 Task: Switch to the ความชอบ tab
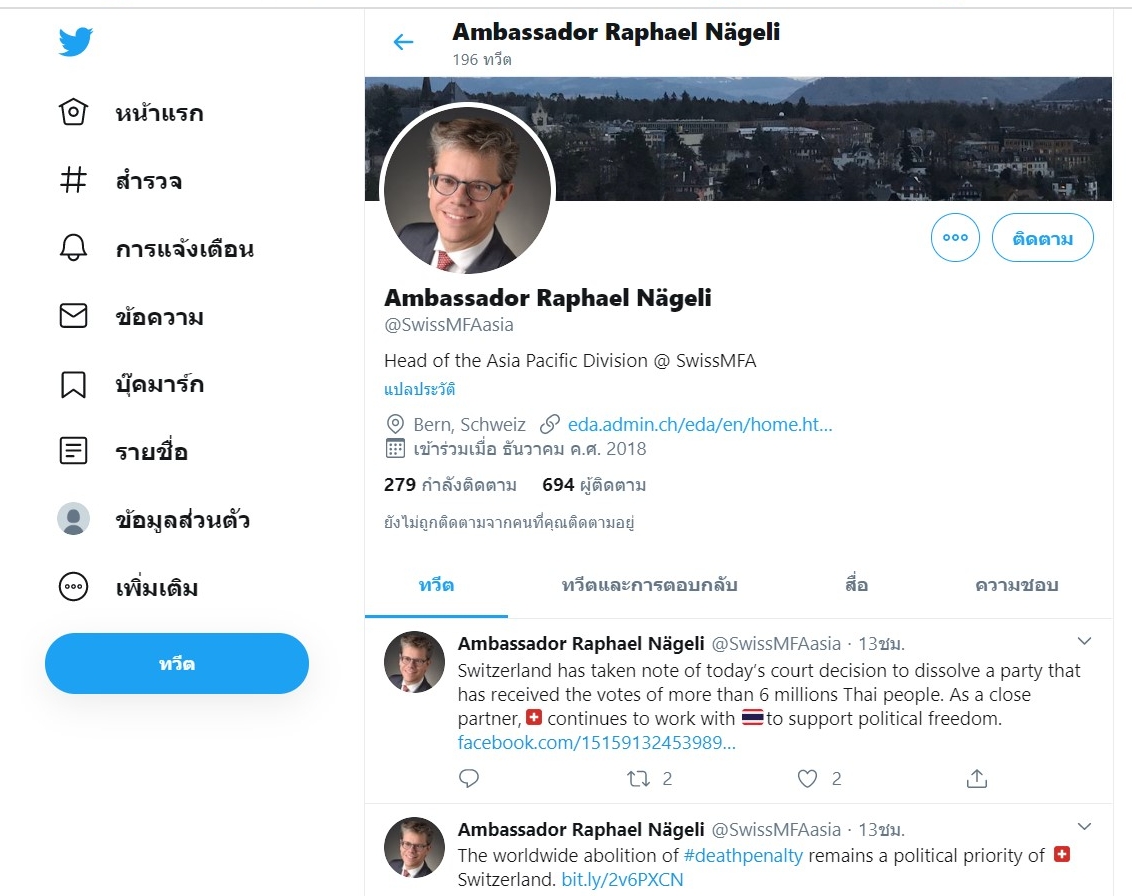pyautogui.click(x=1016, y=585)
